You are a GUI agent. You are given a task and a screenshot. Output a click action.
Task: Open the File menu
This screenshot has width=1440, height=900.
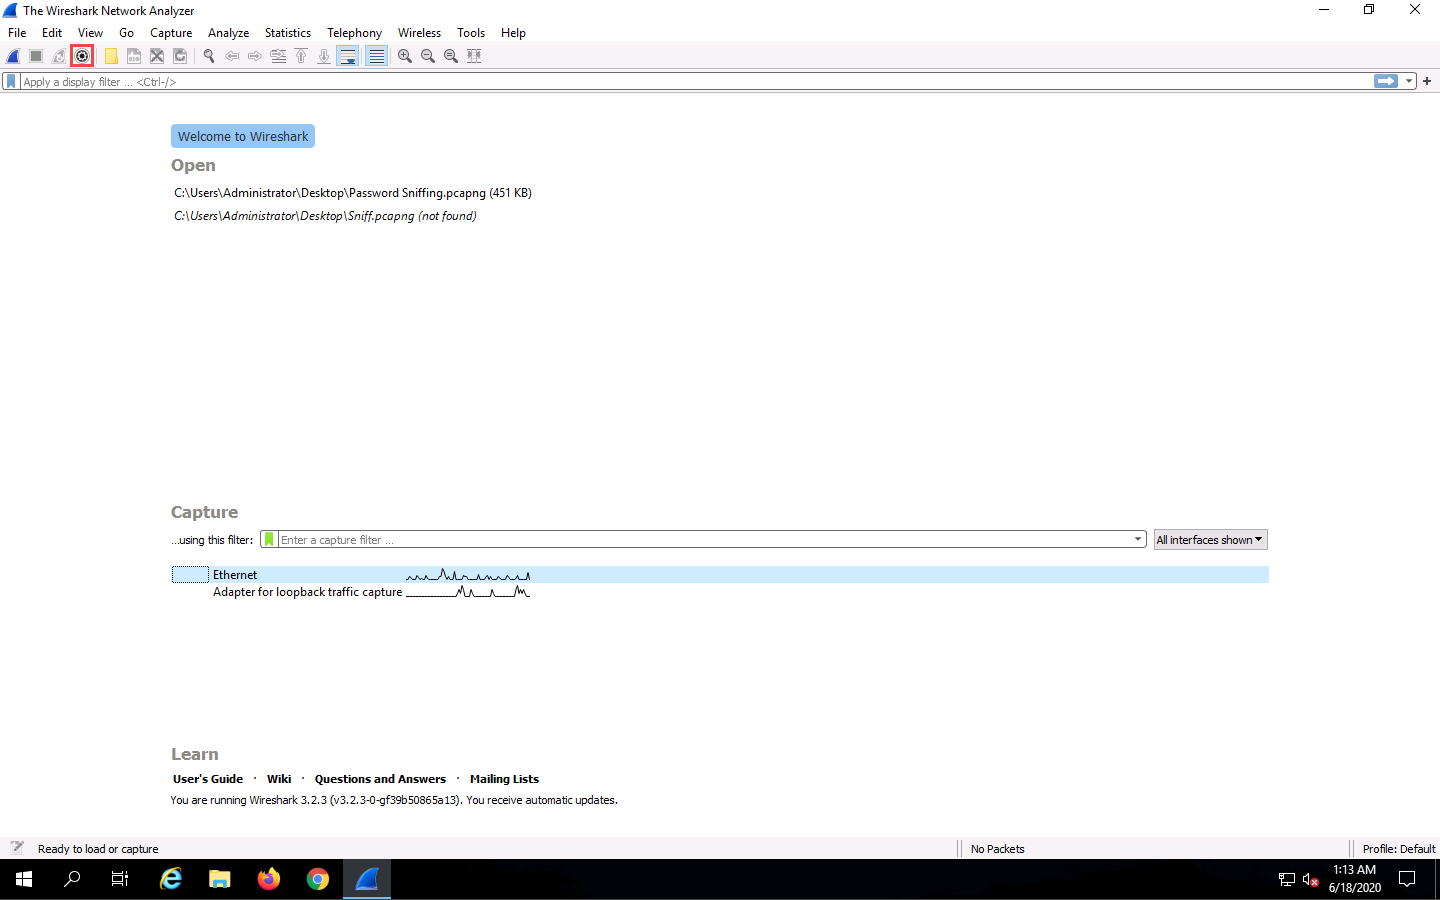pos(17,33)
